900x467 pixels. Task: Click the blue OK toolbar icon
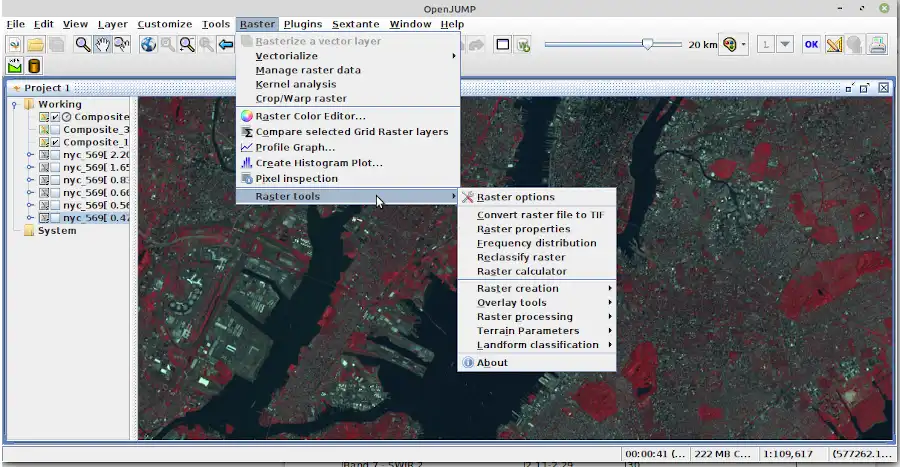point(811,45)
